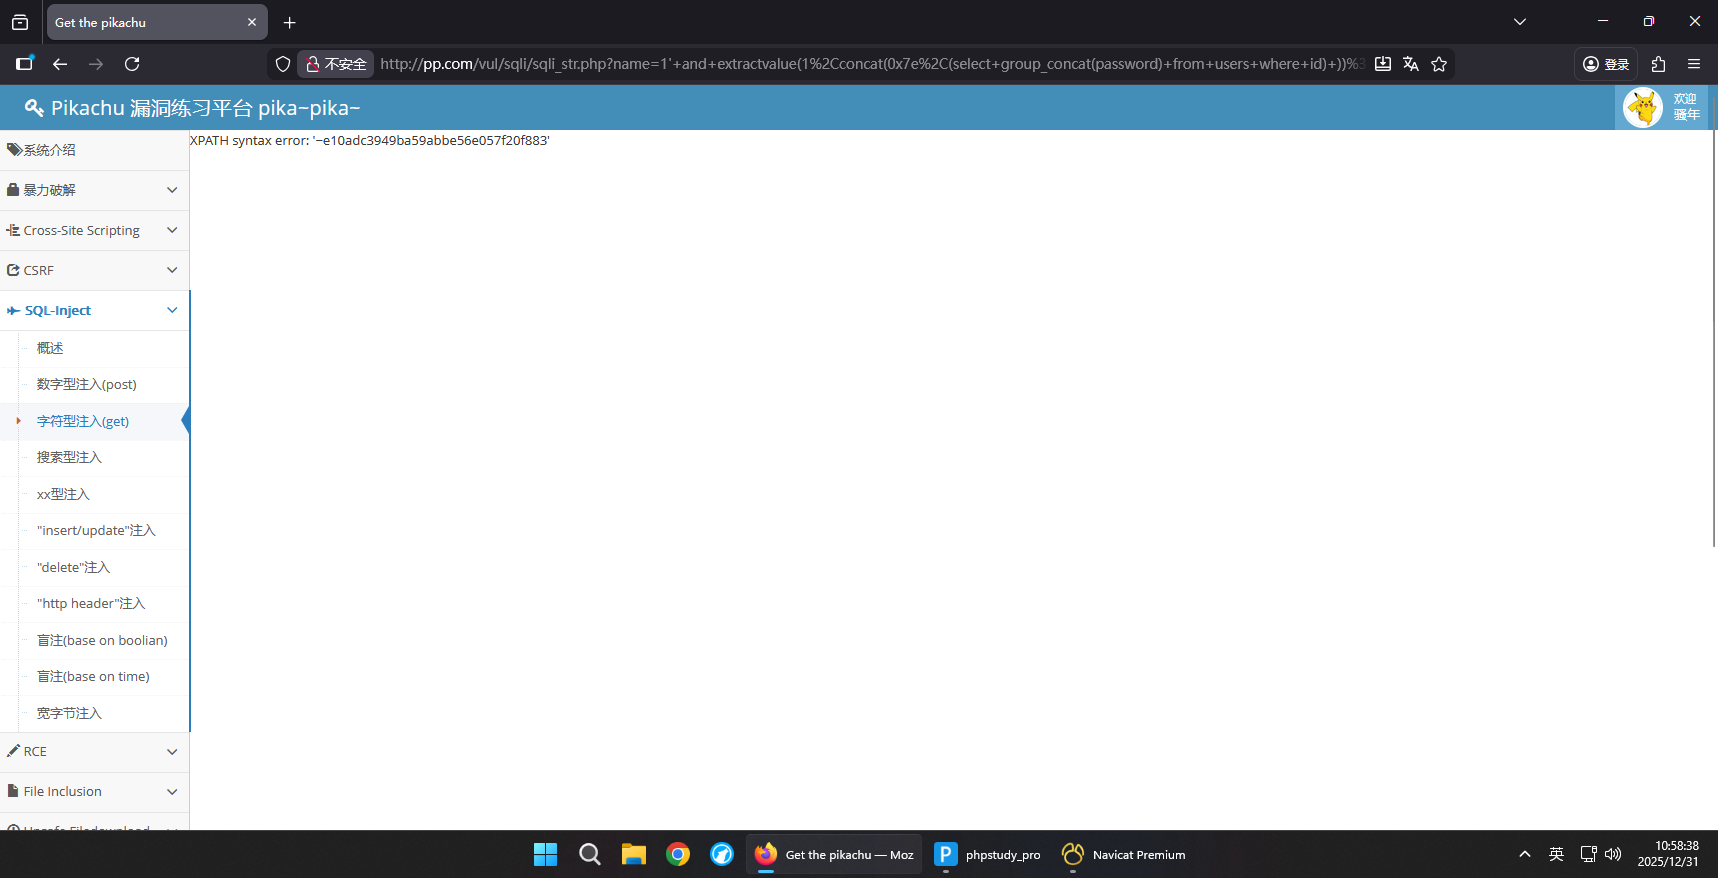Go back to previous page
The height and width of the screenshot is (878, 1718).
(60, 64)
